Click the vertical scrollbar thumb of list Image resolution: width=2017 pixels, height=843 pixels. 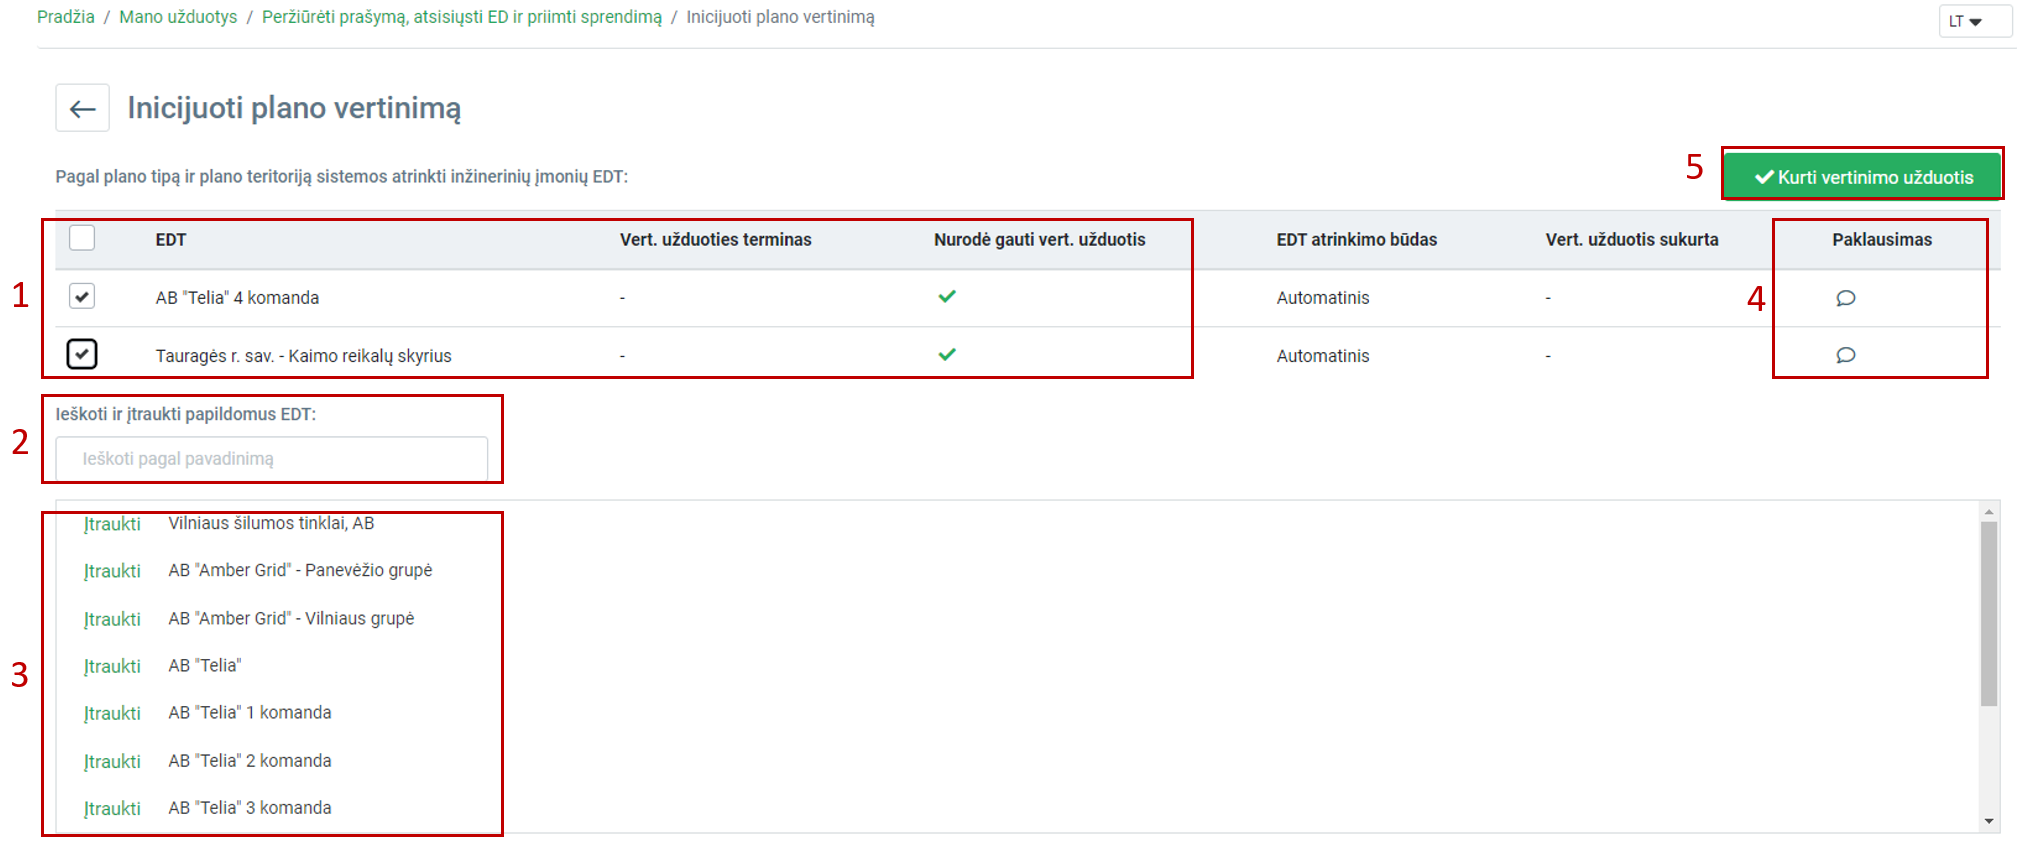[x=1989, y=613]
